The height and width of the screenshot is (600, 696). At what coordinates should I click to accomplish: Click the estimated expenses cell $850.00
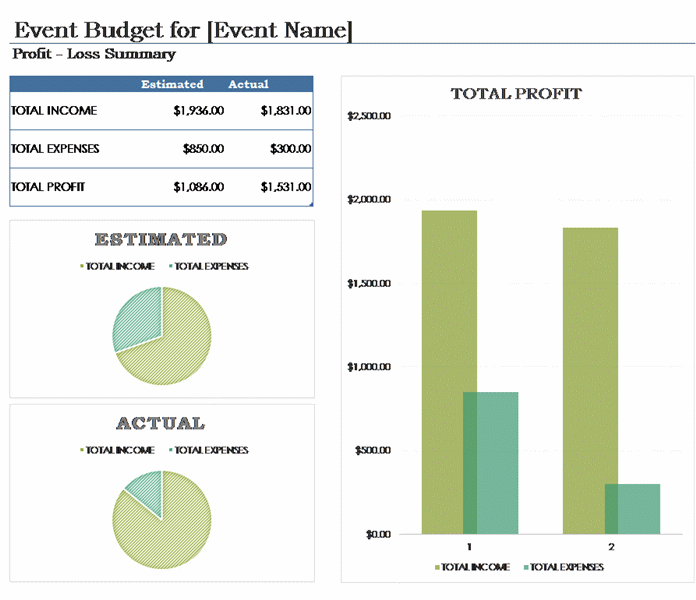pyautogui.click(x=203, y=149)
